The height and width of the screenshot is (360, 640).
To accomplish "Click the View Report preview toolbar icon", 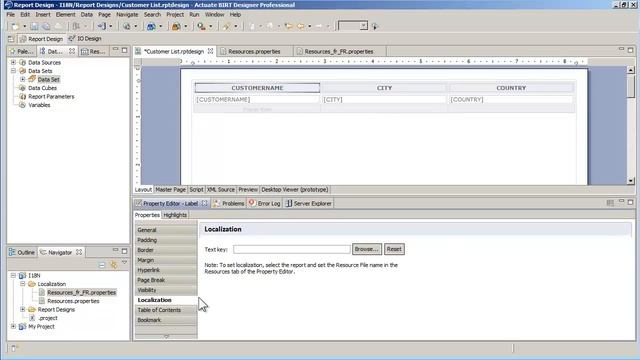I will 127,27.
